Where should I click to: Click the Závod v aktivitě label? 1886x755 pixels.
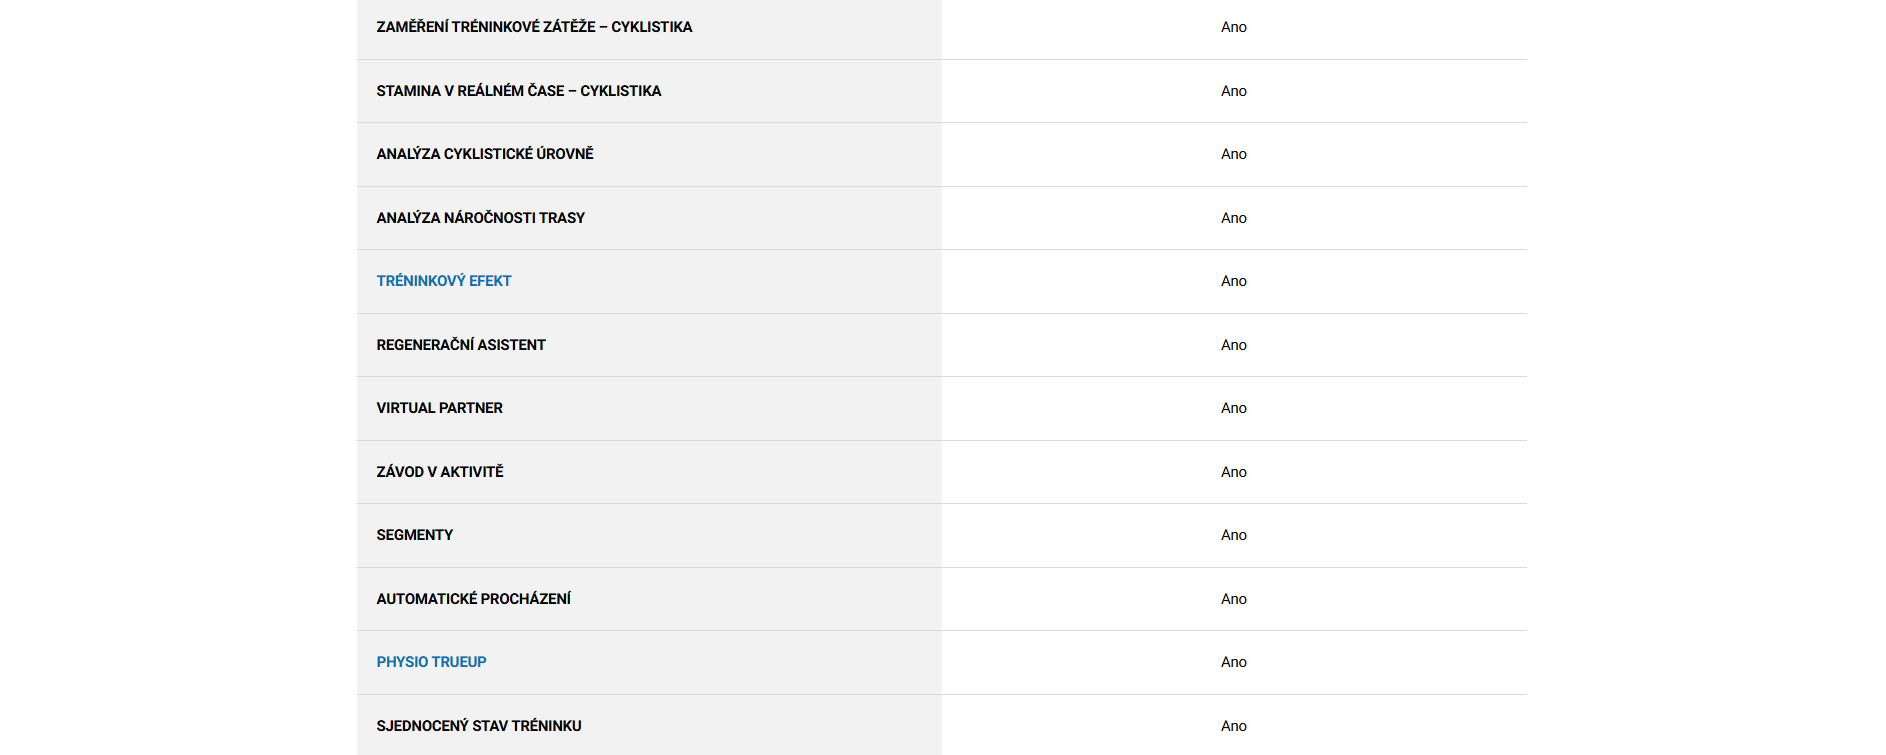[439, 472]
